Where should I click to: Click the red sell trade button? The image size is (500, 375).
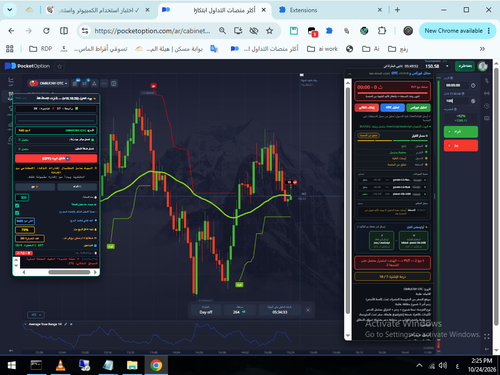click(461, 146)
